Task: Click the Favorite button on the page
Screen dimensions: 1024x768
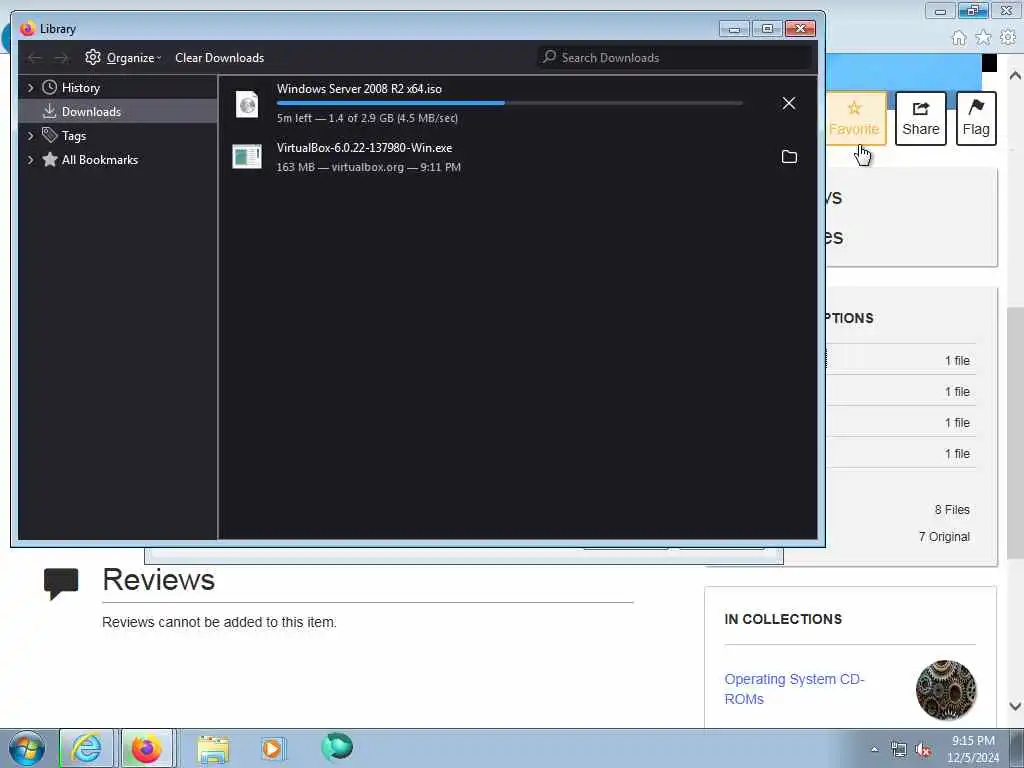Action: click(x=856, y=119)
